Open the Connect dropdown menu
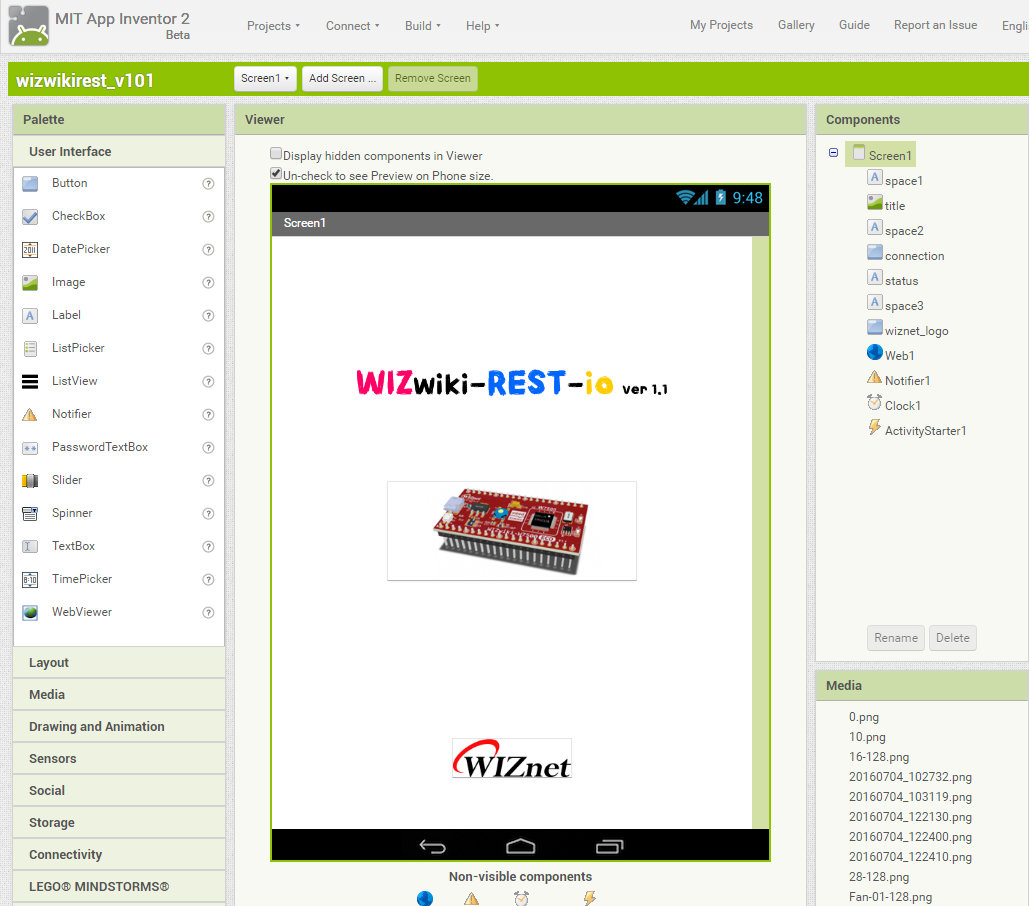The width and height of the screenshot is (1029, 906). pyautogui.click(x=352, y=26)
